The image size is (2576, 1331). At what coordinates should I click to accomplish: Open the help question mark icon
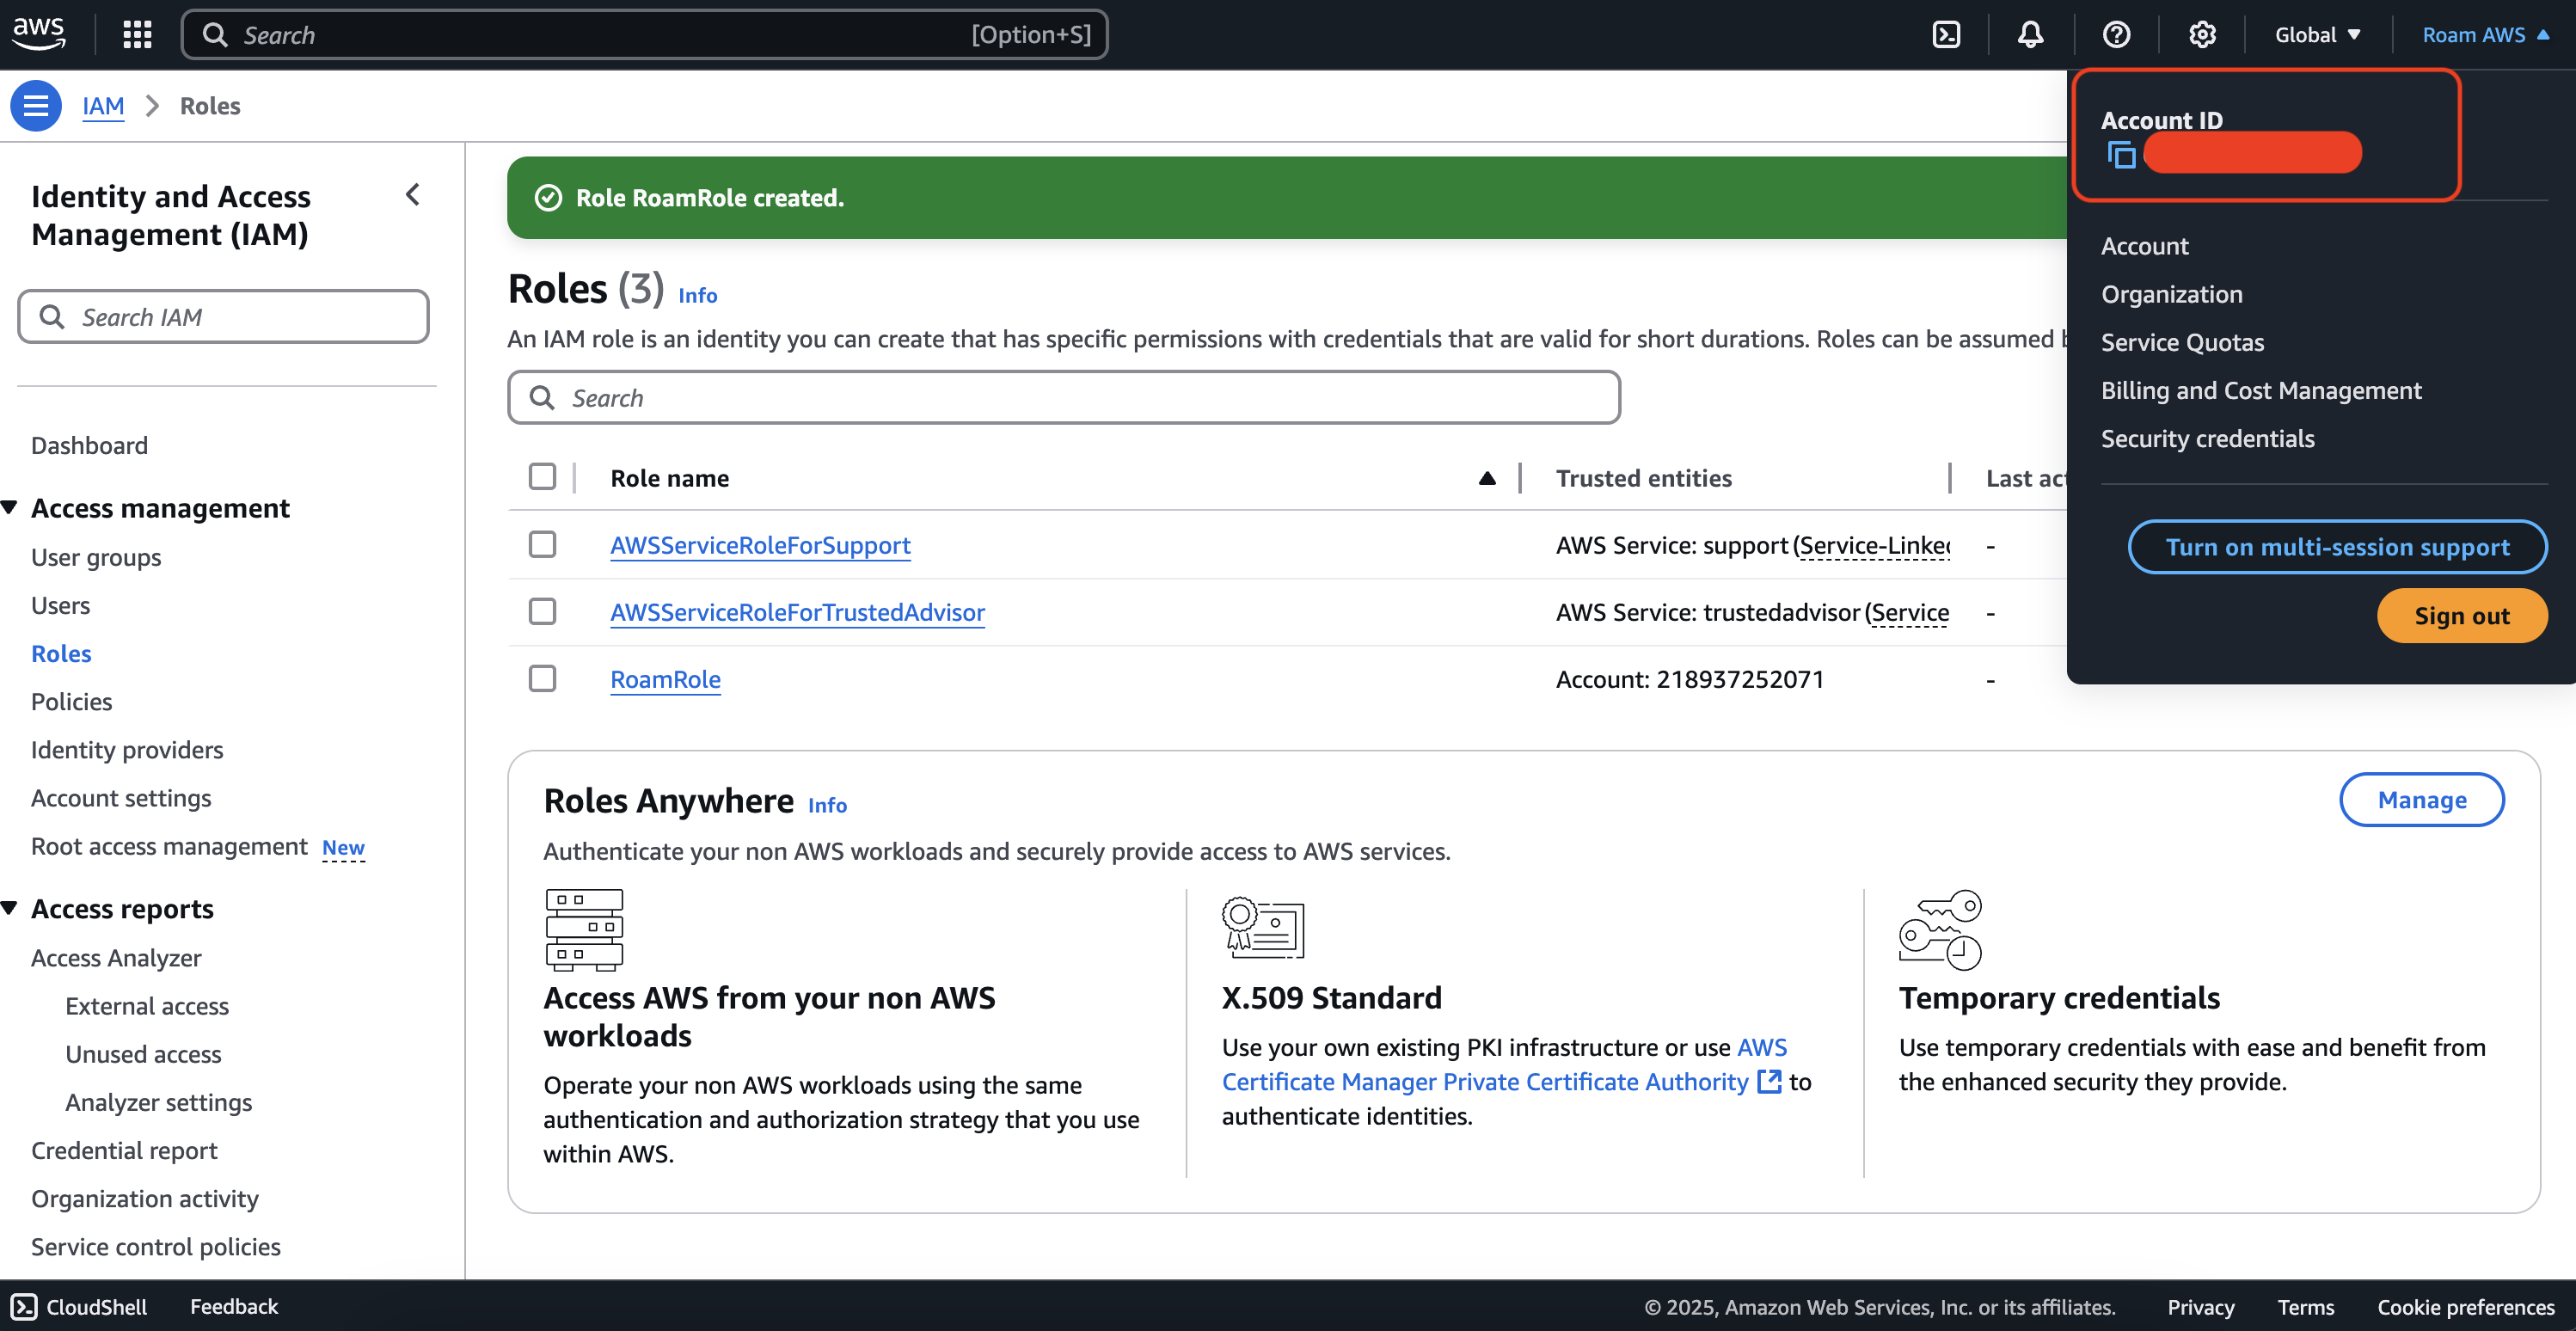pos(2116,35)
